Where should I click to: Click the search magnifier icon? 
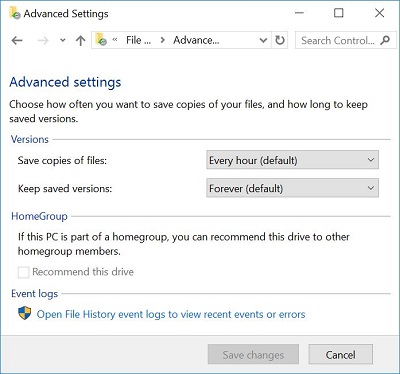tap(385, 40)
